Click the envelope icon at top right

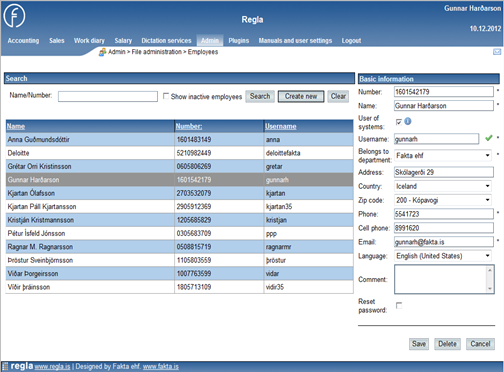click(x=497, y=52)
